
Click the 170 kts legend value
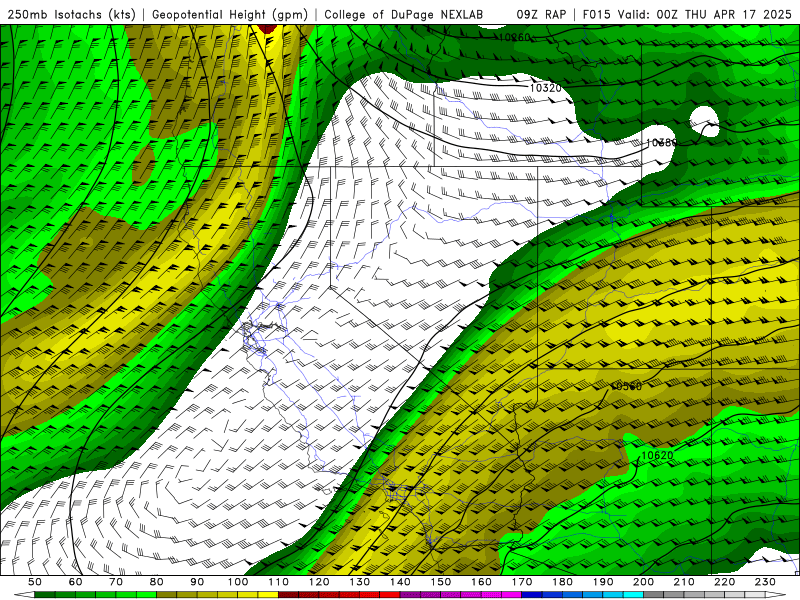tap(522, 582)
